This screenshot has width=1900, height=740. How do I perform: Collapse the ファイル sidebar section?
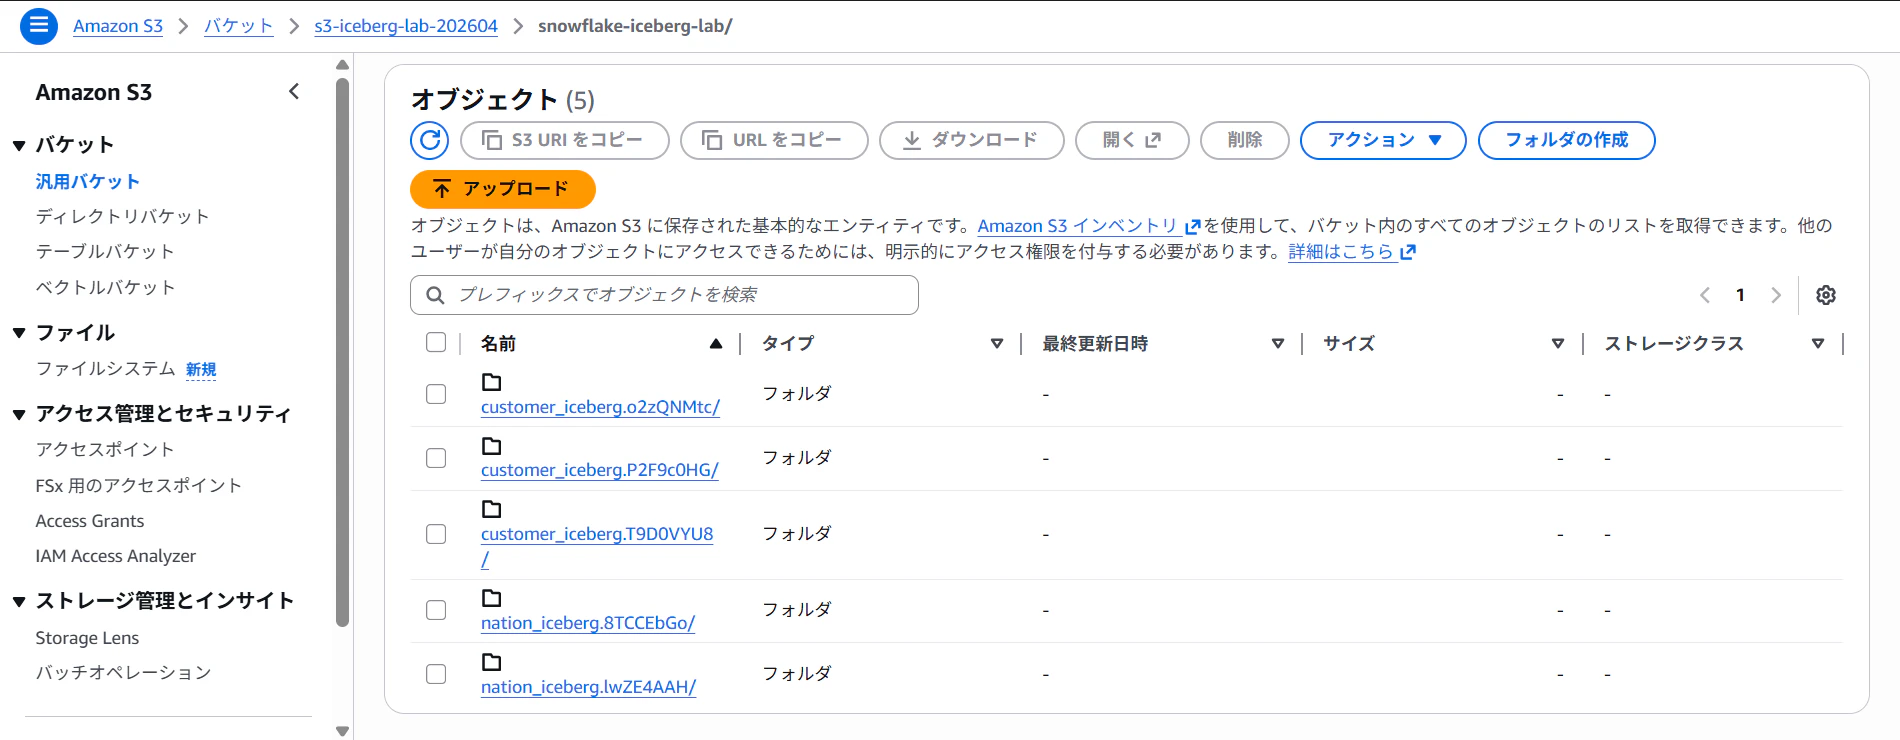(19, 333)
